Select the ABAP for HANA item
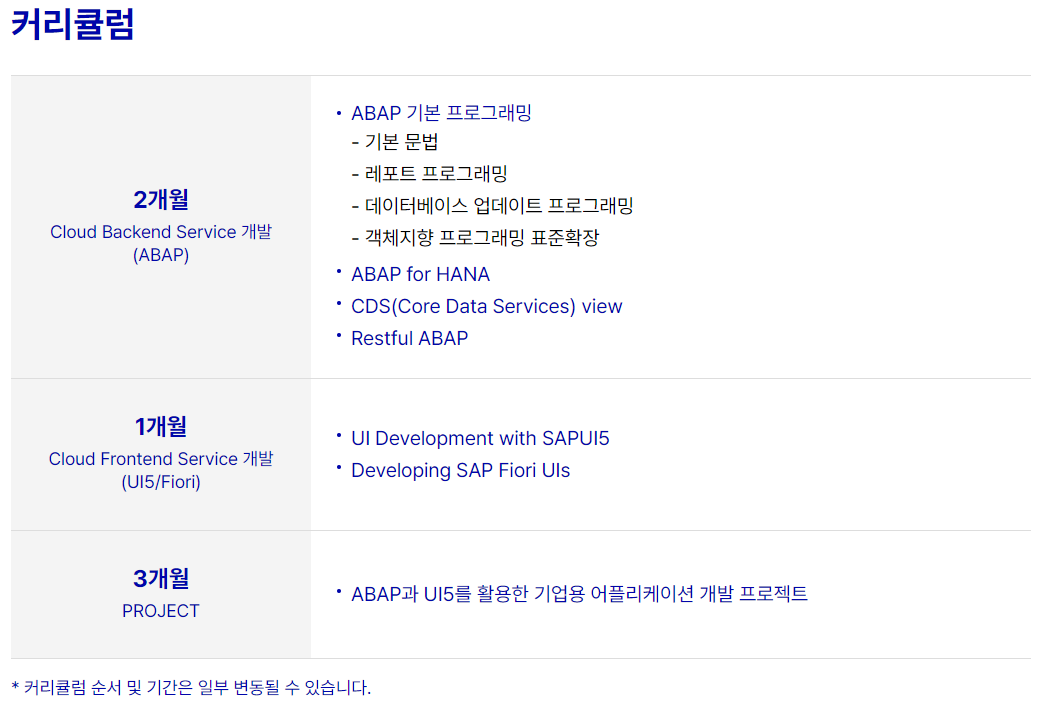 pos(420,274)
